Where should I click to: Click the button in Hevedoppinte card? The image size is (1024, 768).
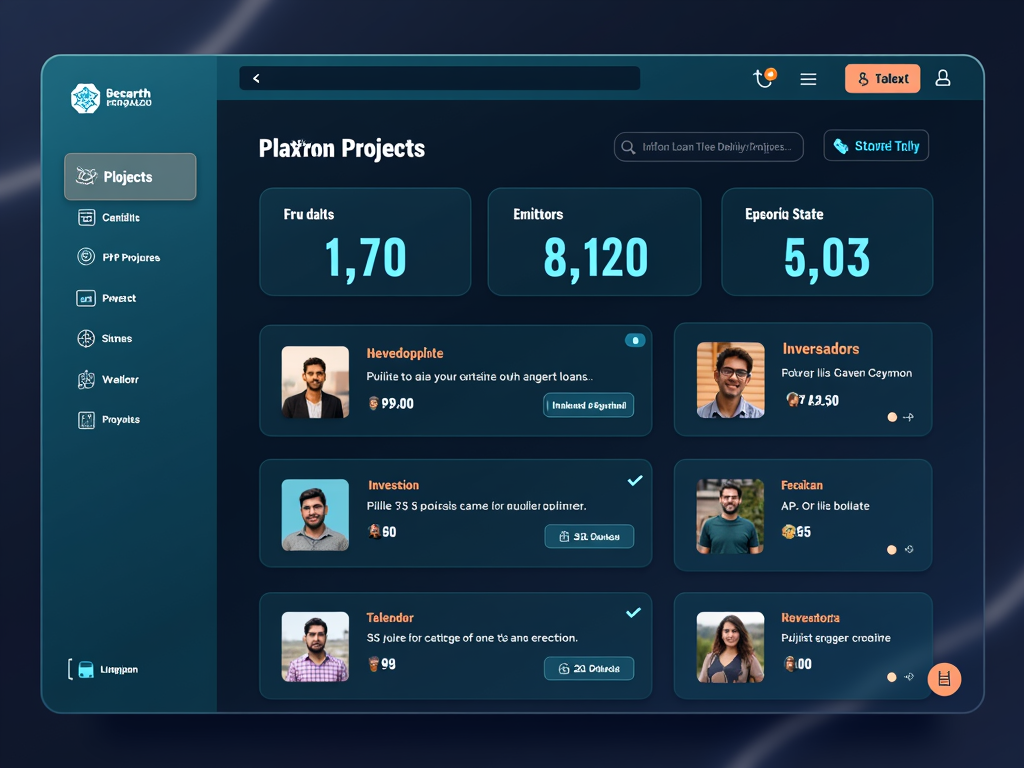pos(588,405)
